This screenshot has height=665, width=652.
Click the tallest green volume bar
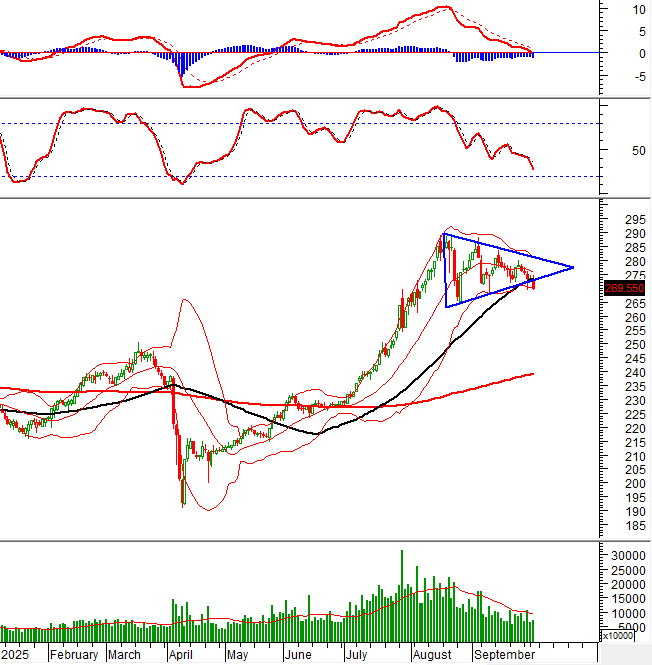coord(402,595)
